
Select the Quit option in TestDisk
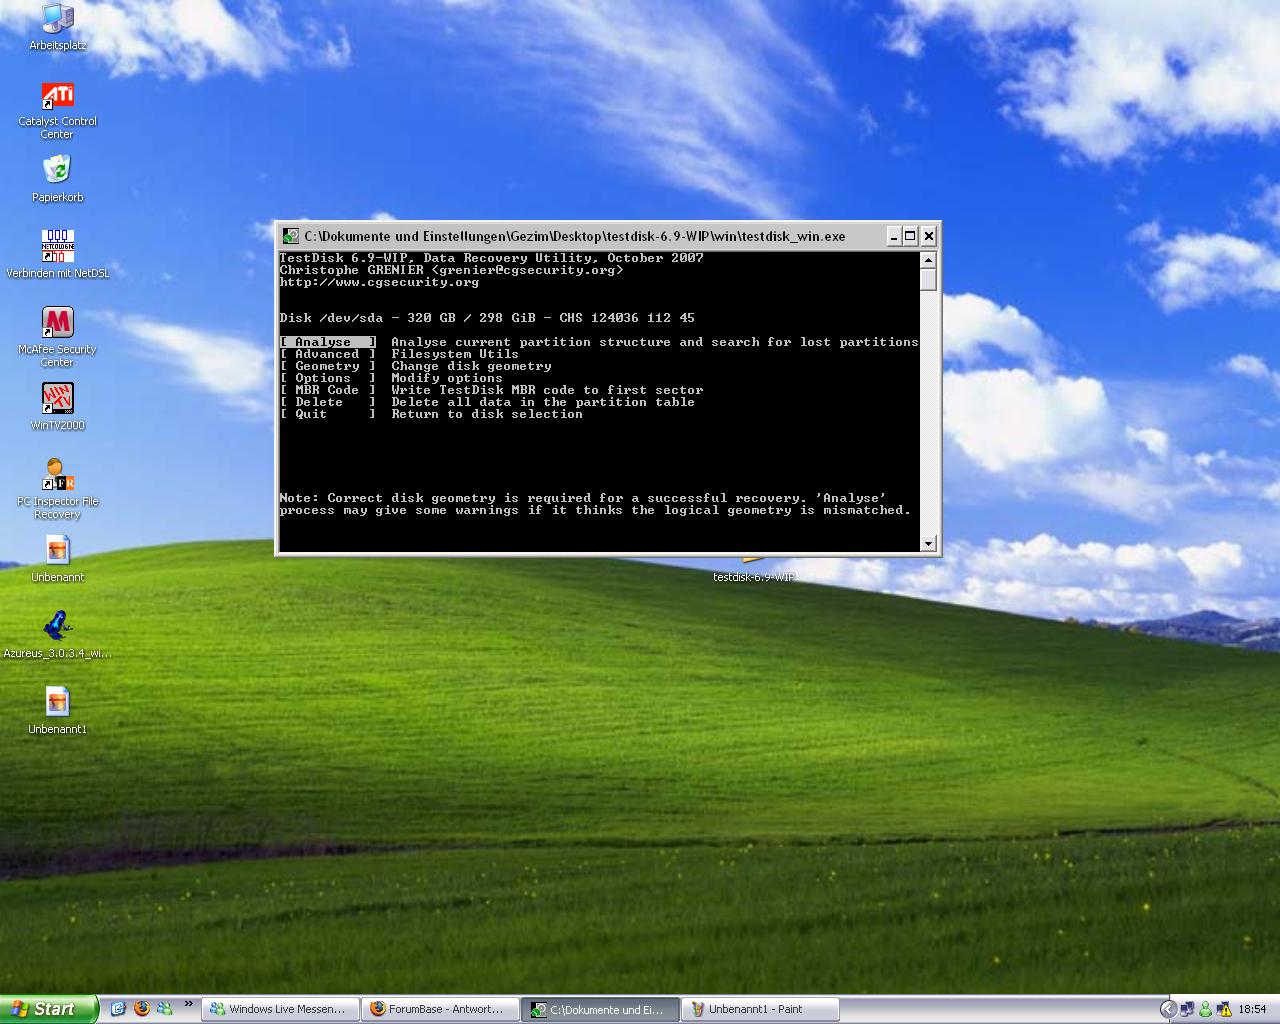[x=328, y=414]
